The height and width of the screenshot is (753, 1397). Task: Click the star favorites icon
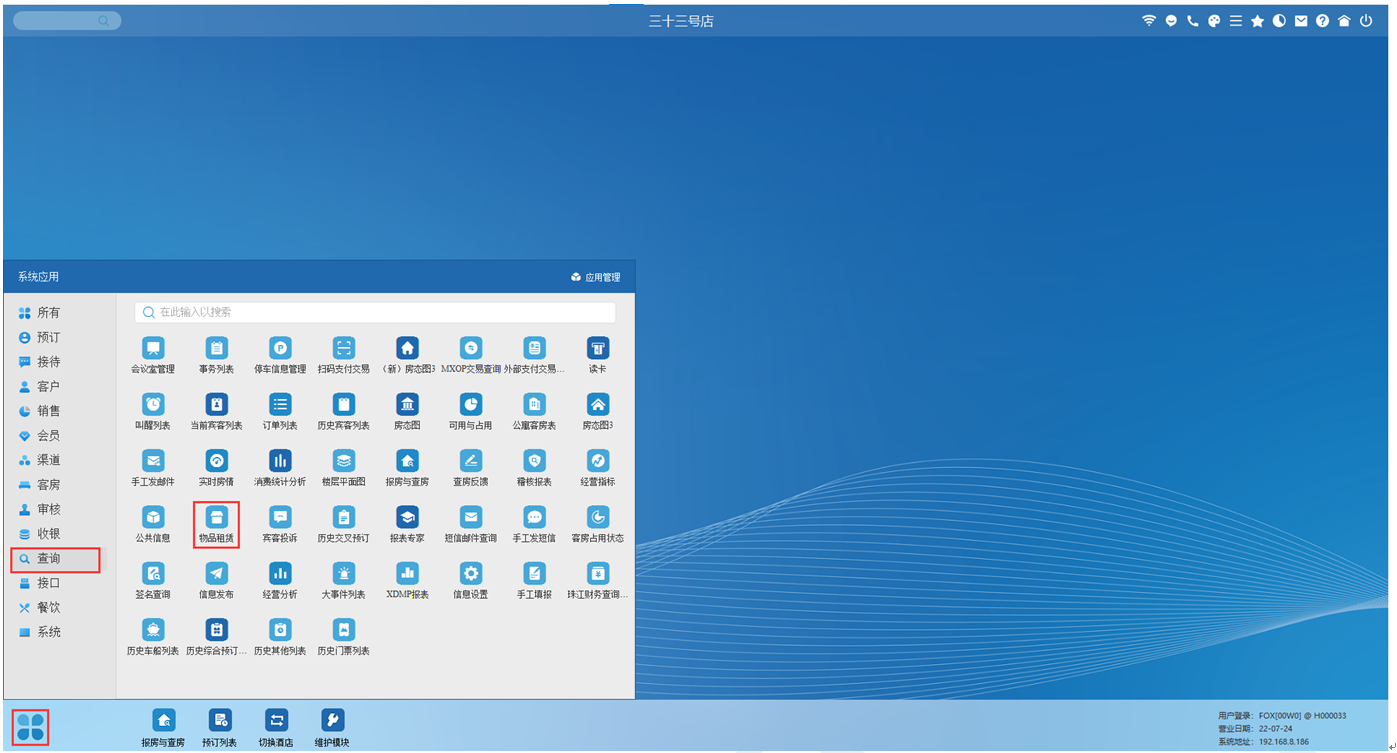click(1257, 20)
